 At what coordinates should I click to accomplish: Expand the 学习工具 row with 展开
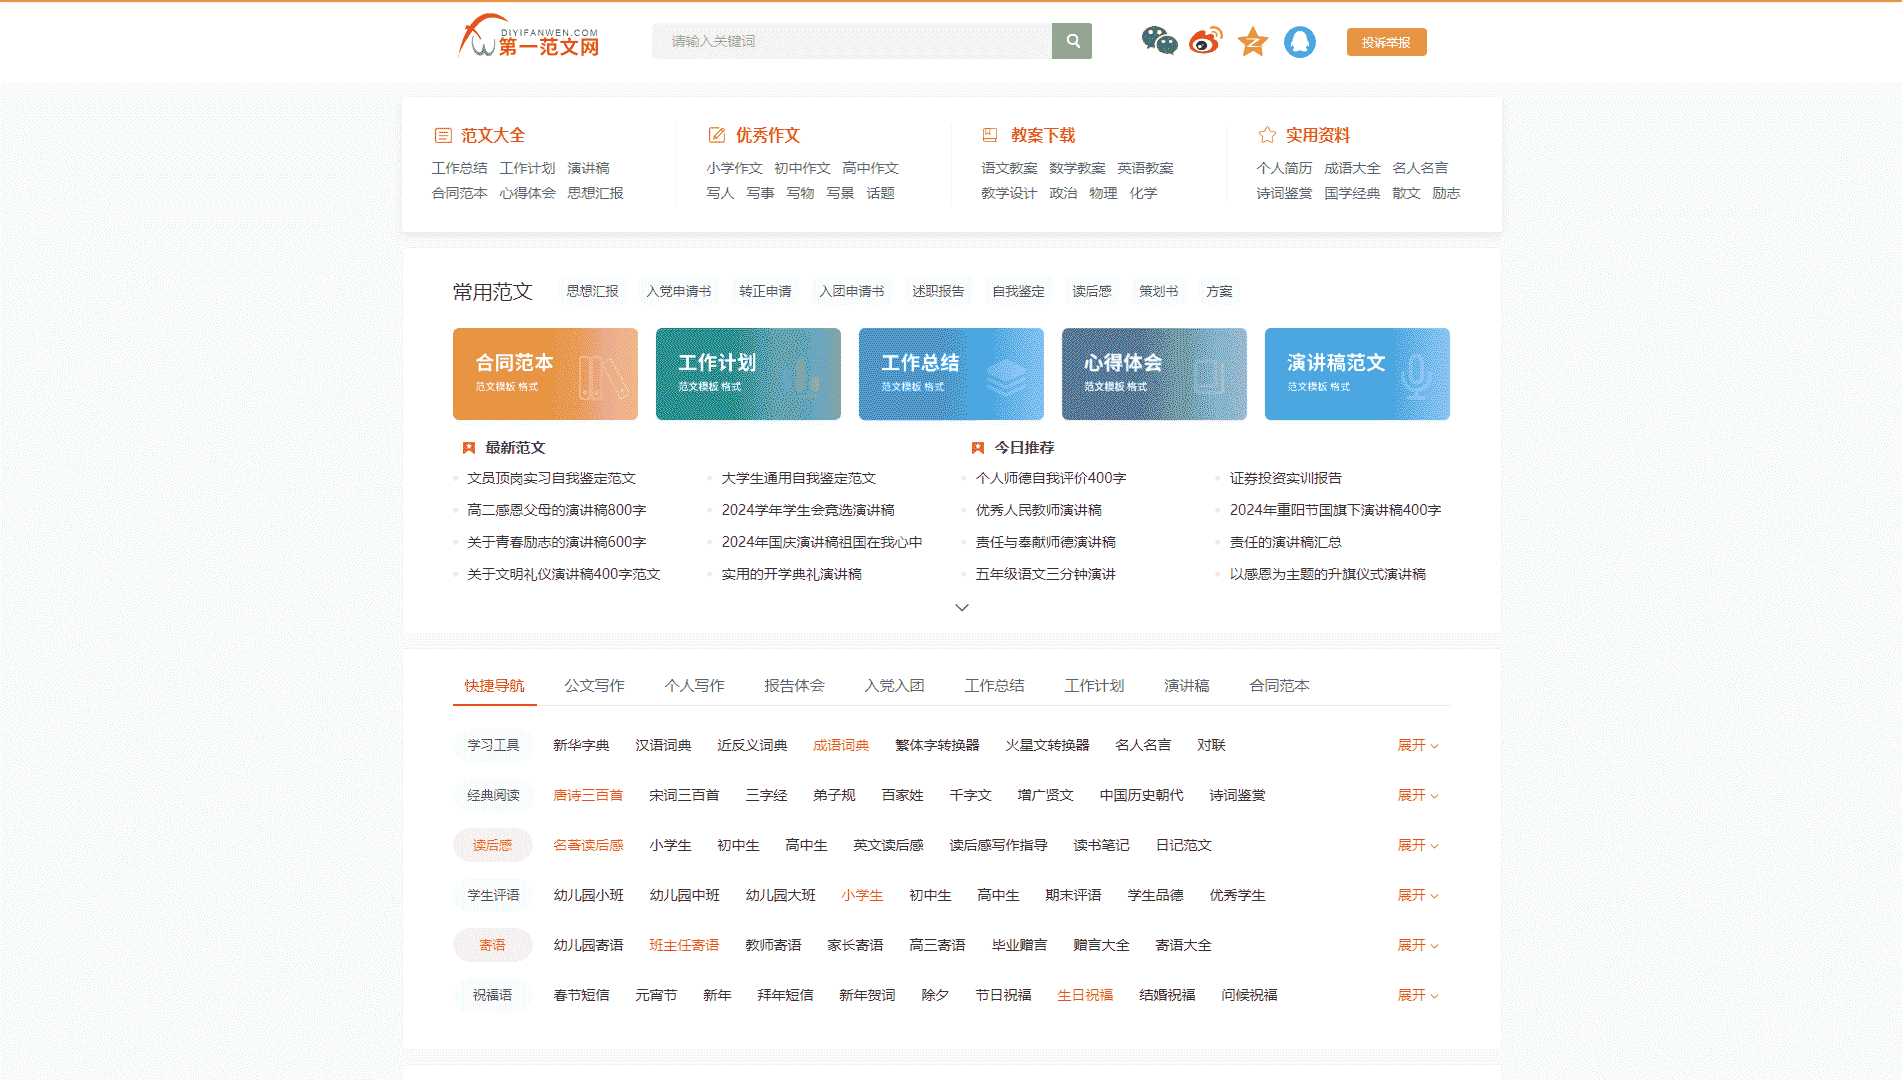coord(1418,745)
